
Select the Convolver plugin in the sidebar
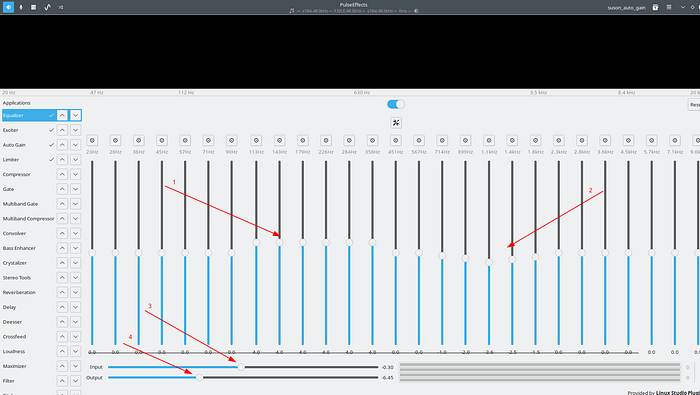(x=28, y=233)
